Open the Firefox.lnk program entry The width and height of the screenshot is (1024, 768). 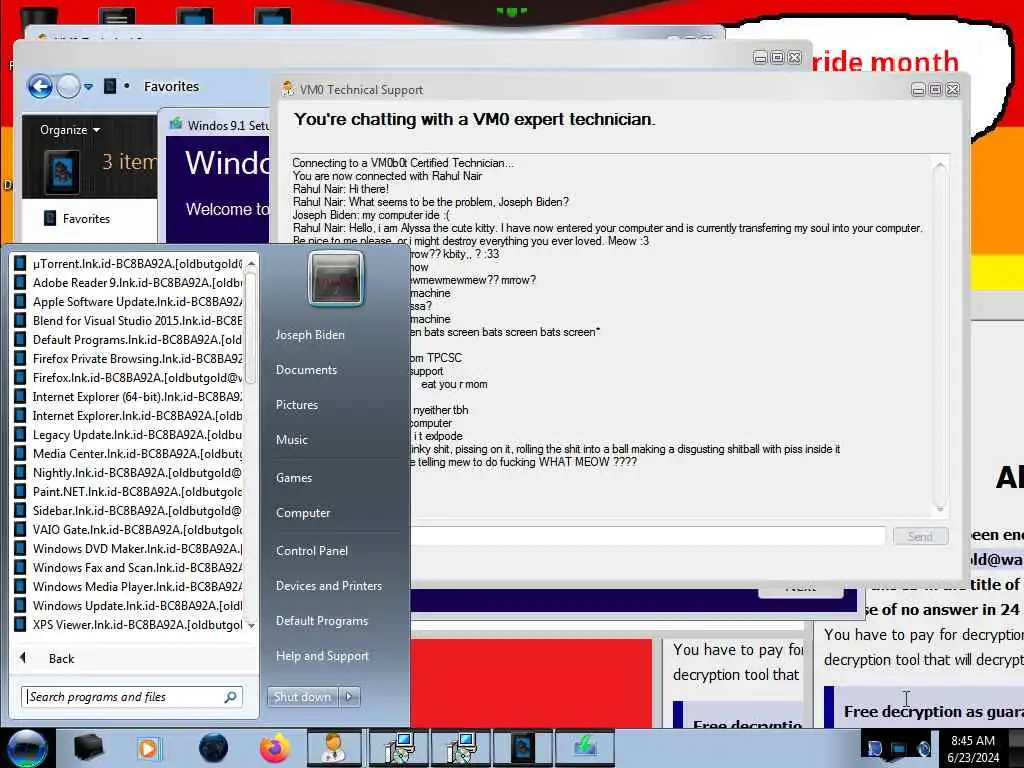coord(128,377)
